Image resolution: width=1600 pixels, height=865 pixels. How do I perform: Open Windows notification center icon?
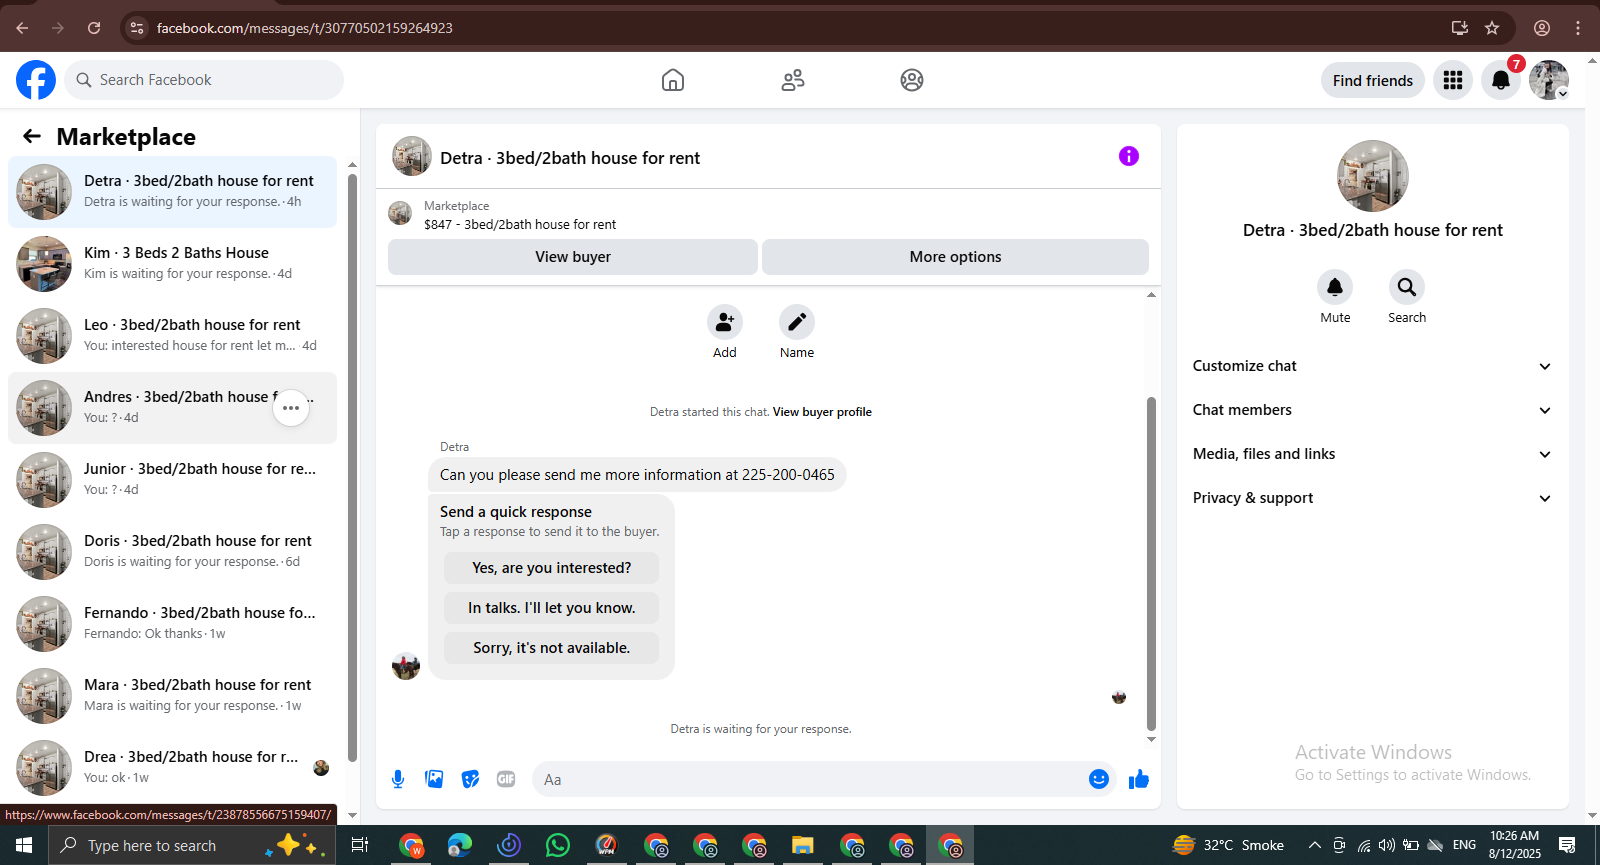coord(1567,845)
